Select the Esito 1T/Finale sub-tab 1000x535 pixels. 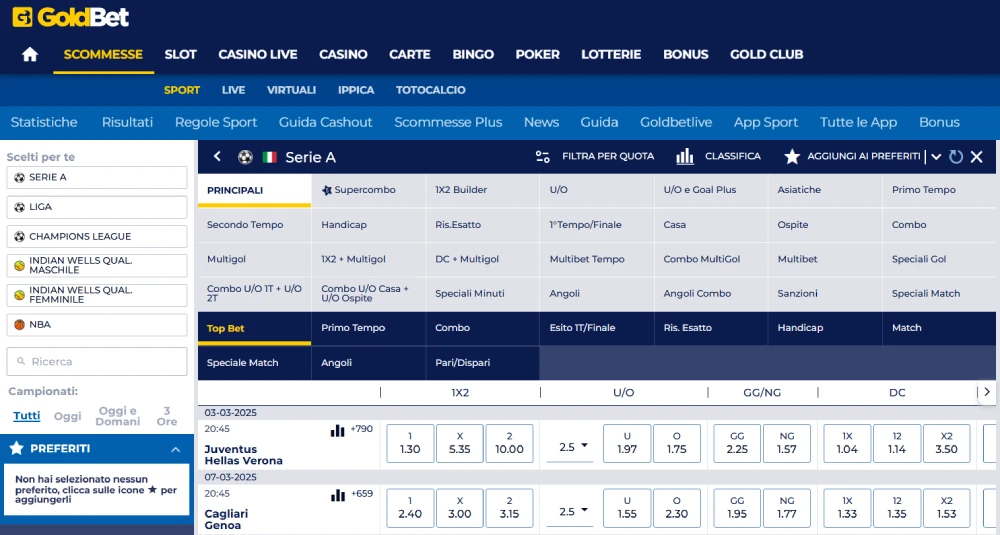tap(596, 328)
